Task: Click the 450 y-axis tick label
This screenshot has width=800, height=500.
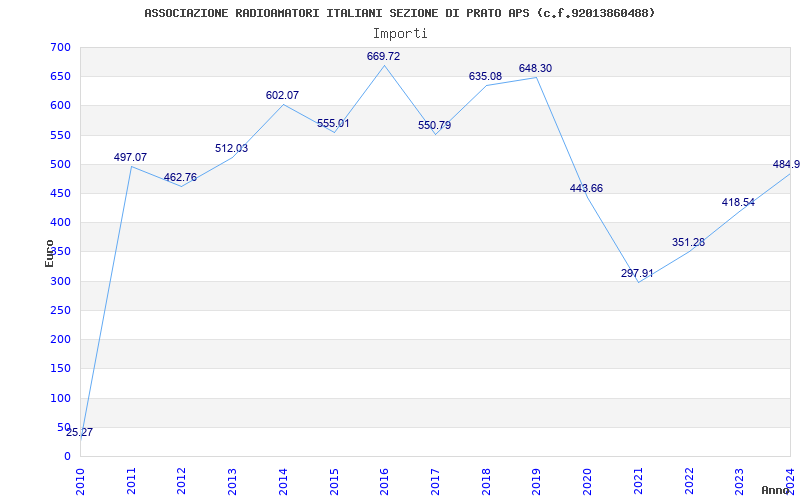Action: coord(61,193)
